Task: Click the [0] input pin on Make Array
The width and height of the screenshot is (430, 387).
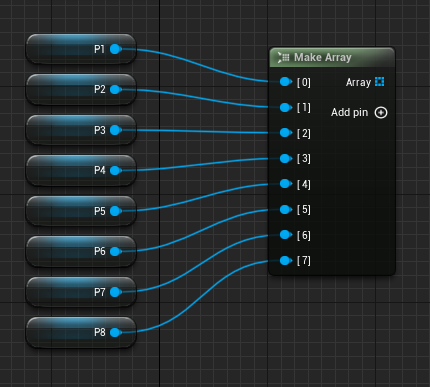Action: click(286, 82)
